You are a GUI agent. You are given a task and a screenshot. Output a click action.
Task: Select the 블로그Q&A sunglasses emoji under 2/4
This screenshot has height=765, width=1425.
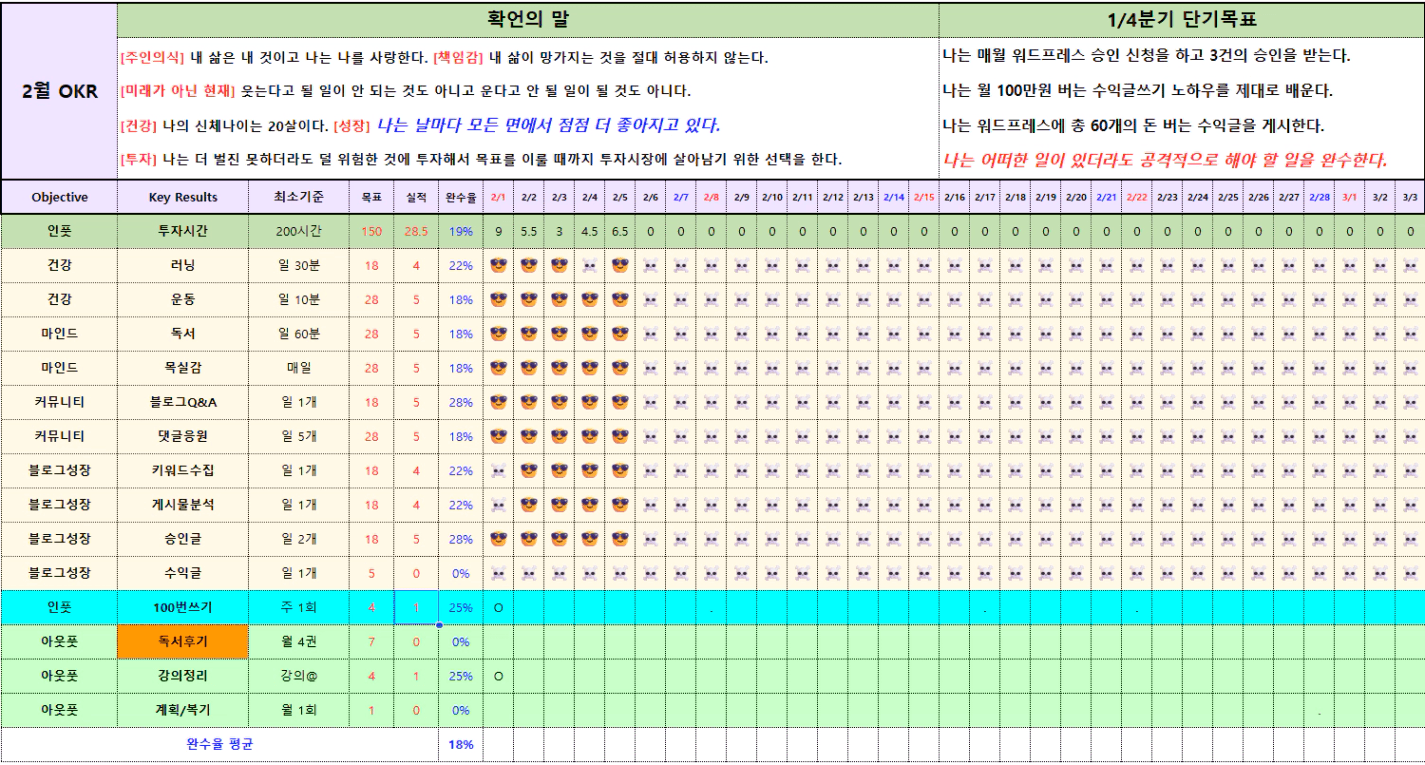[x=590, y=402]
